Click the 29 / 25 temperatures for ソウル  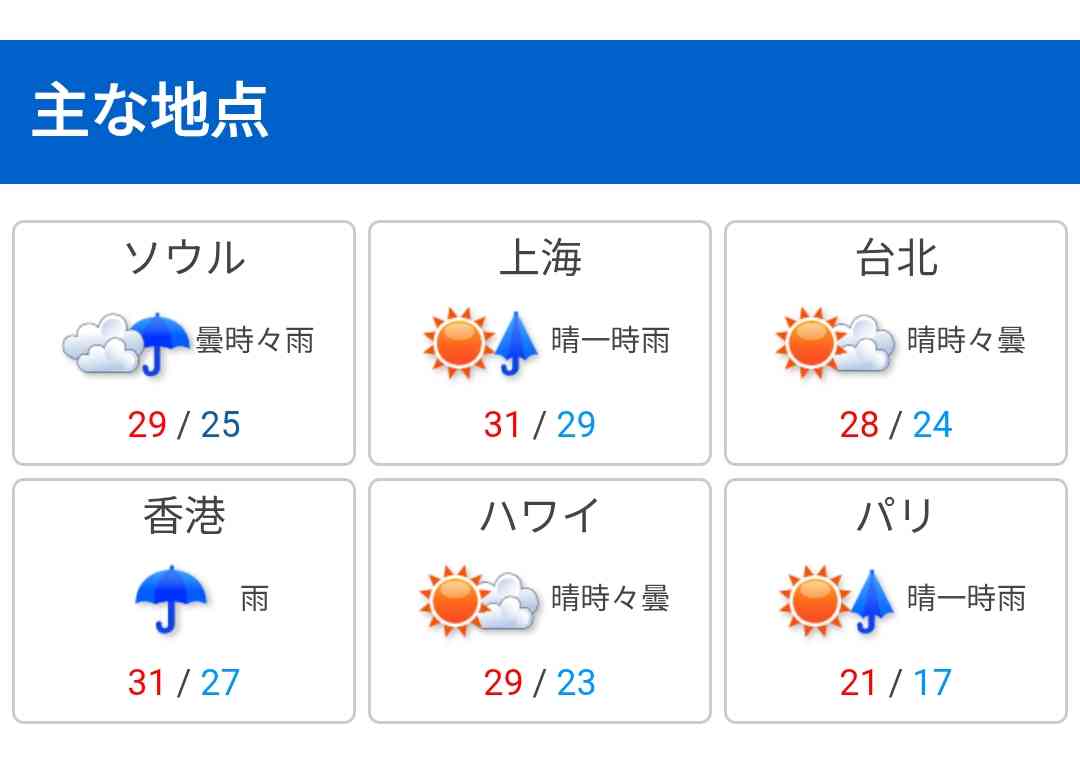[184, 424]
